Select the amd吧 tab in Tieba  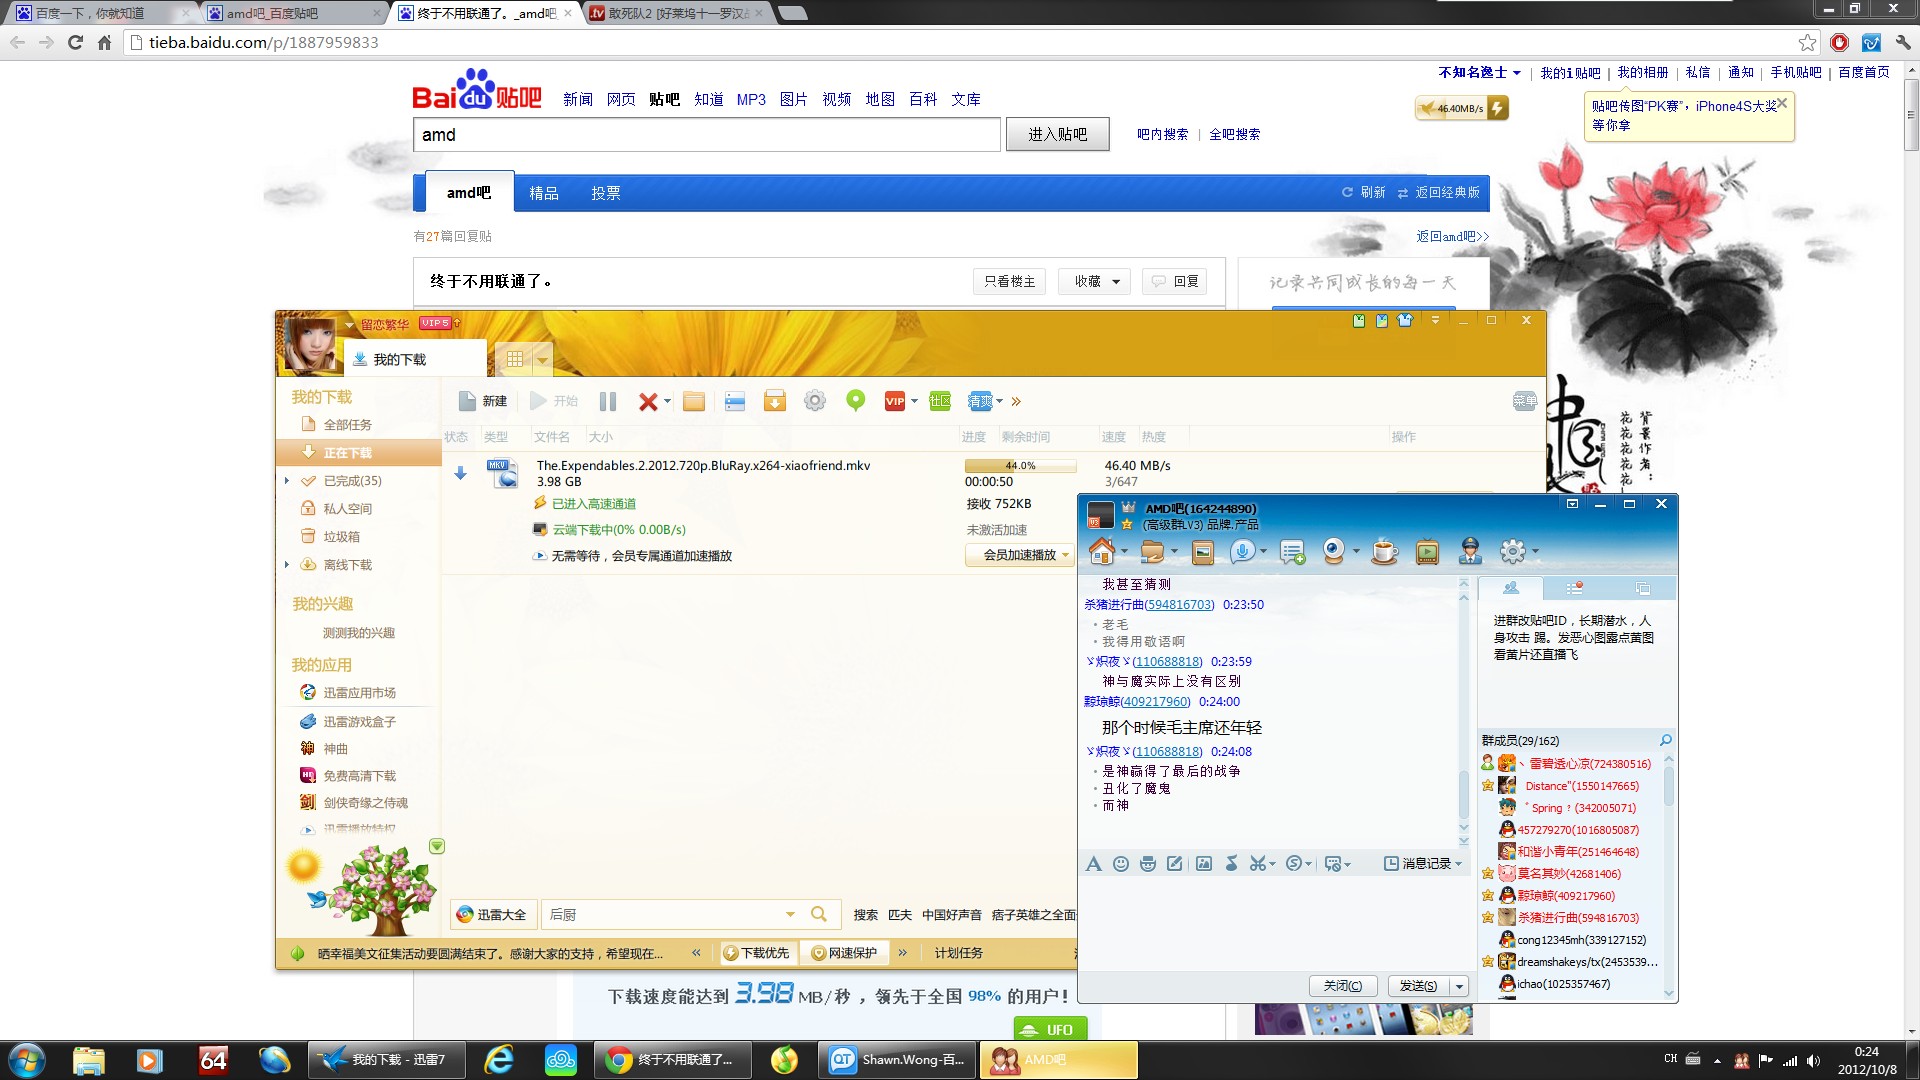click(469, 192)
